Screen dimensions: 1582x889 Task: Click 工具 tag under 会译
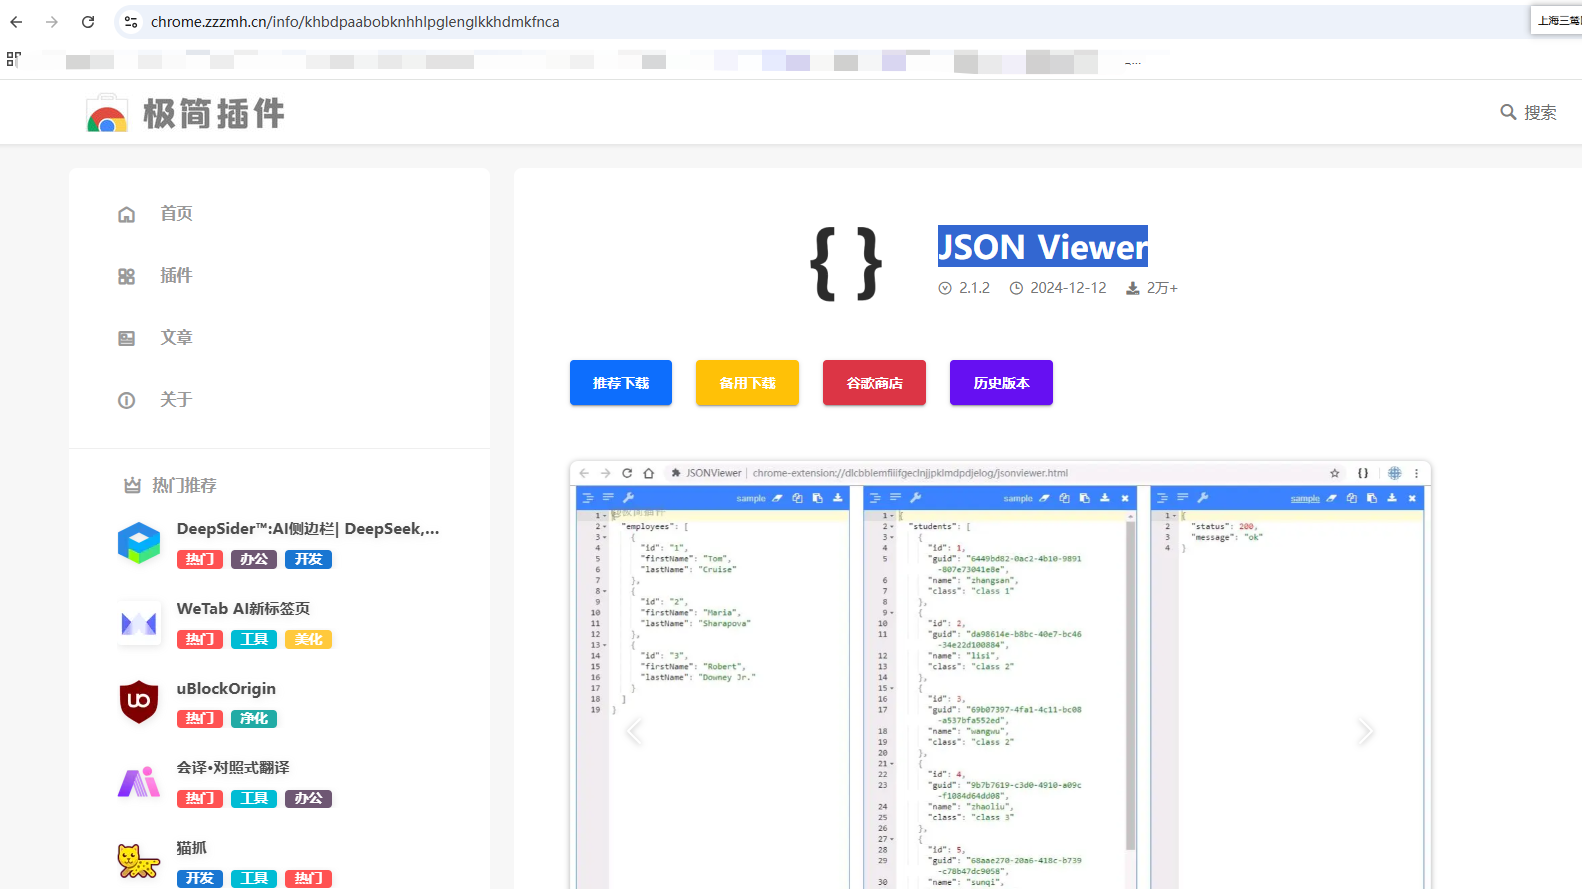(254, 799)
